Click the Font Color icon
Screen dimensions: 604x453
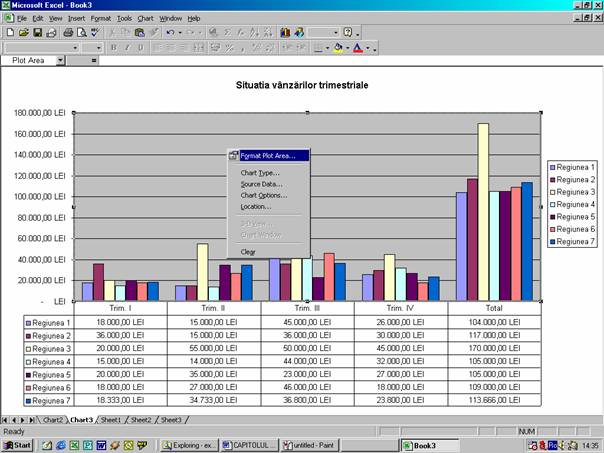pos(357,47)
